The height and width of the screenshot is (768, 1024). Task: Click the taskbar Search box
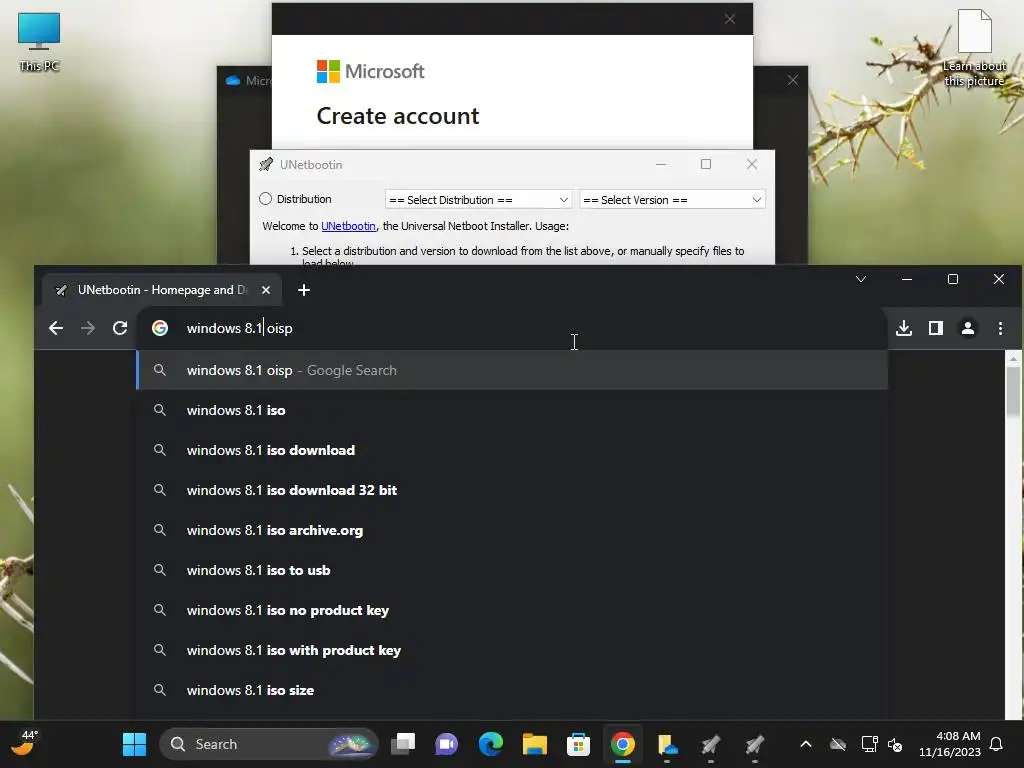tap(268, 744)
